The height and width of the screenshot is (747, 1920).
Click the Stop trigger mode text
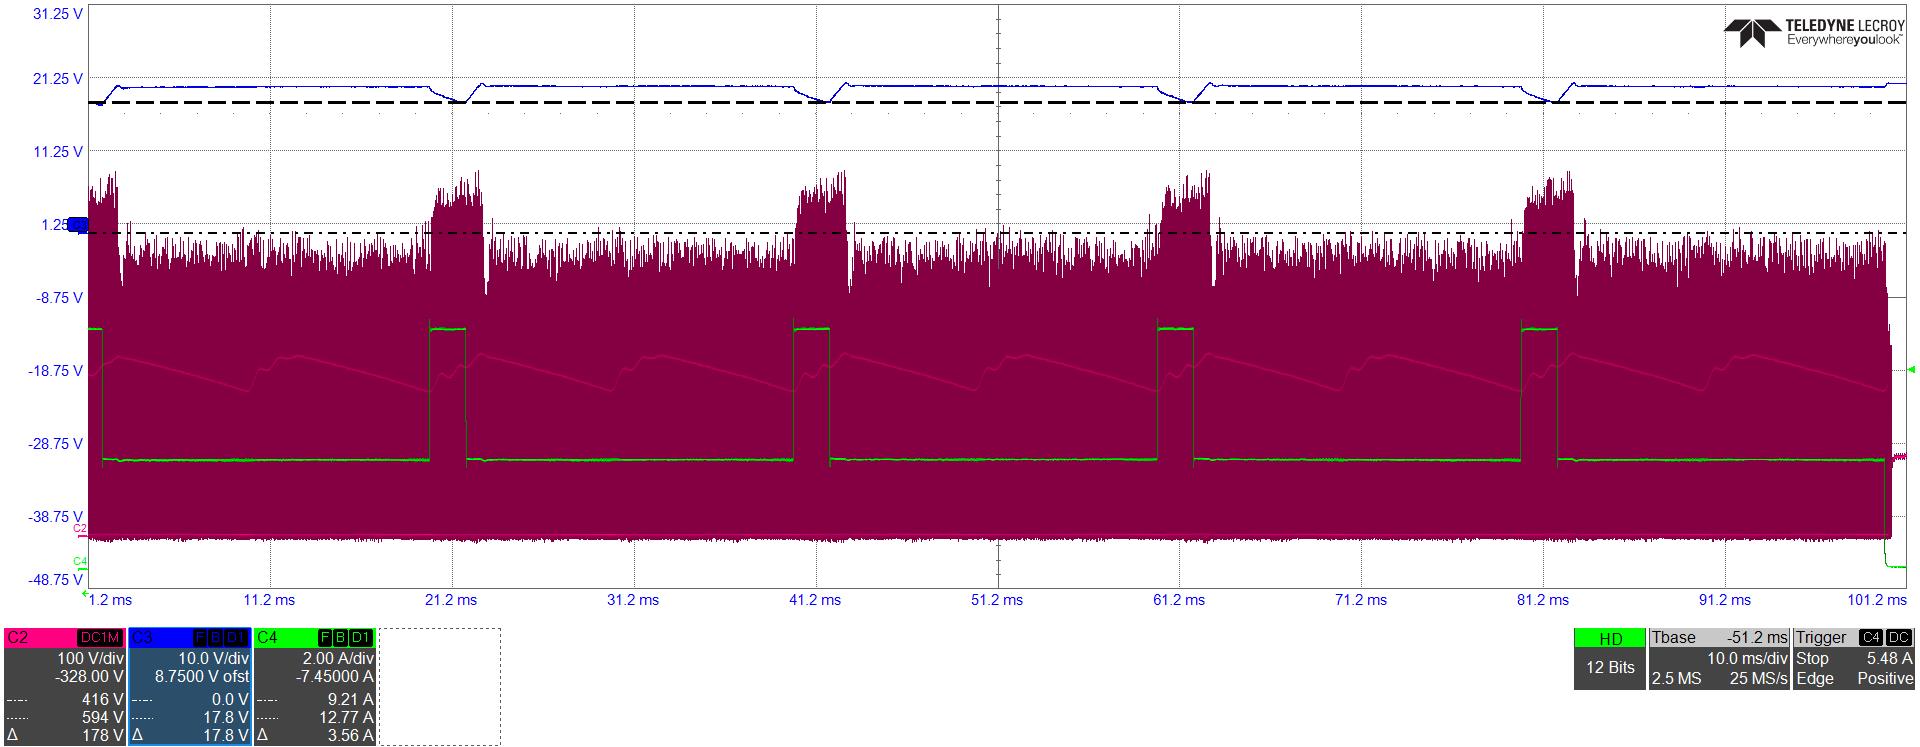click(x=1812, y=659)
